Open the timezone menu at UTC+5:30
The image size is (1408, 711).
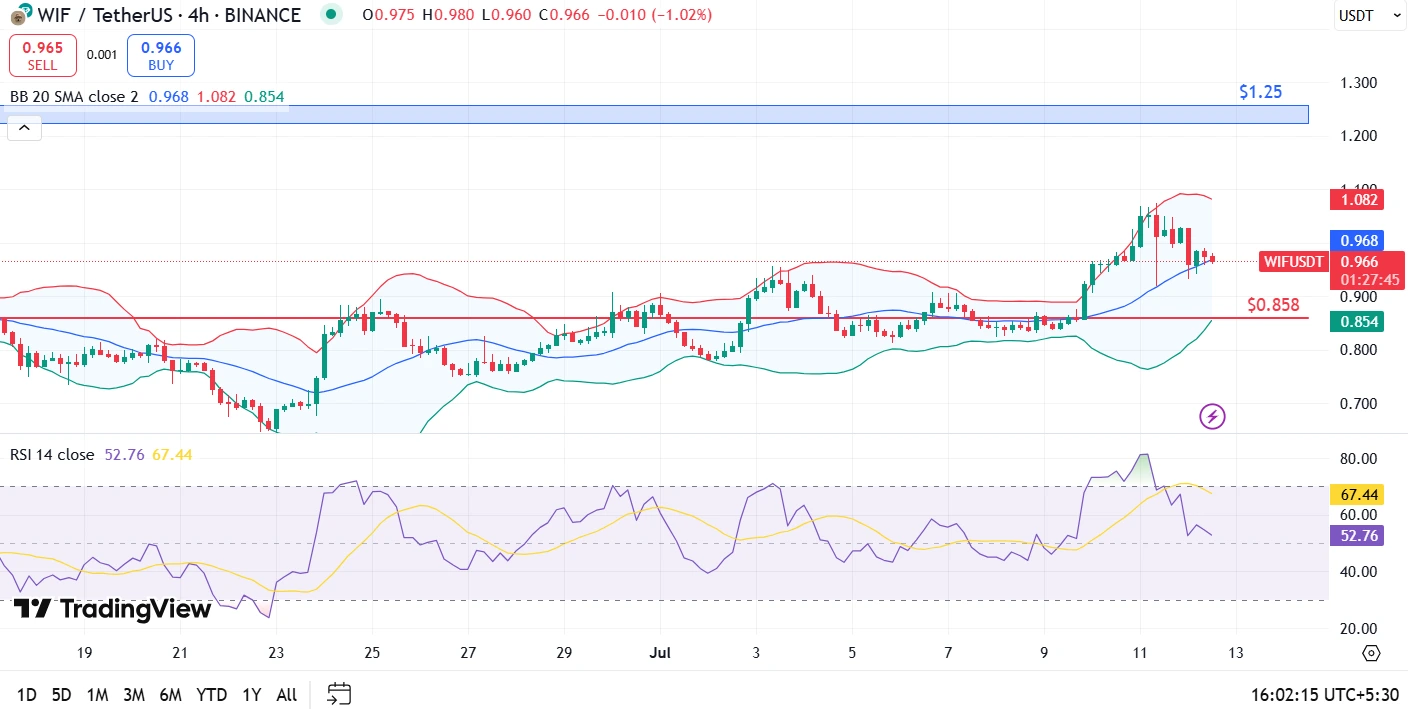point(1324,694)
